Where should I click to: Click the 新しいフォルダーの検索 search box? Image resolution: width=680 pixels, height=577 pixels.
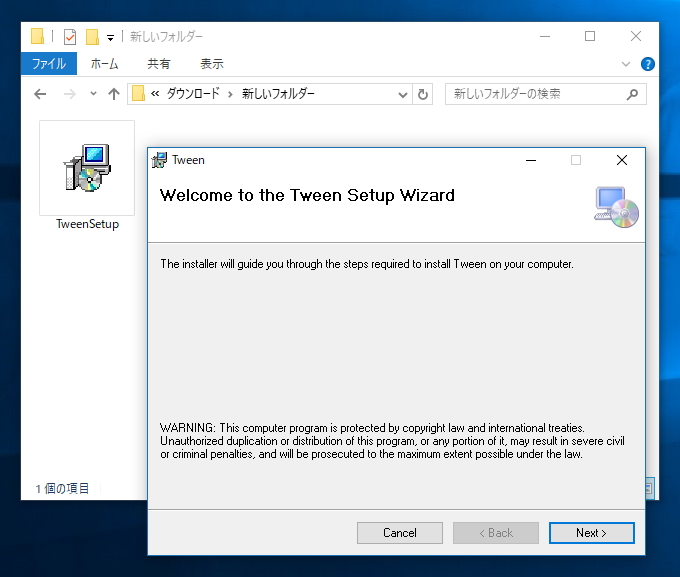point(546,94)
